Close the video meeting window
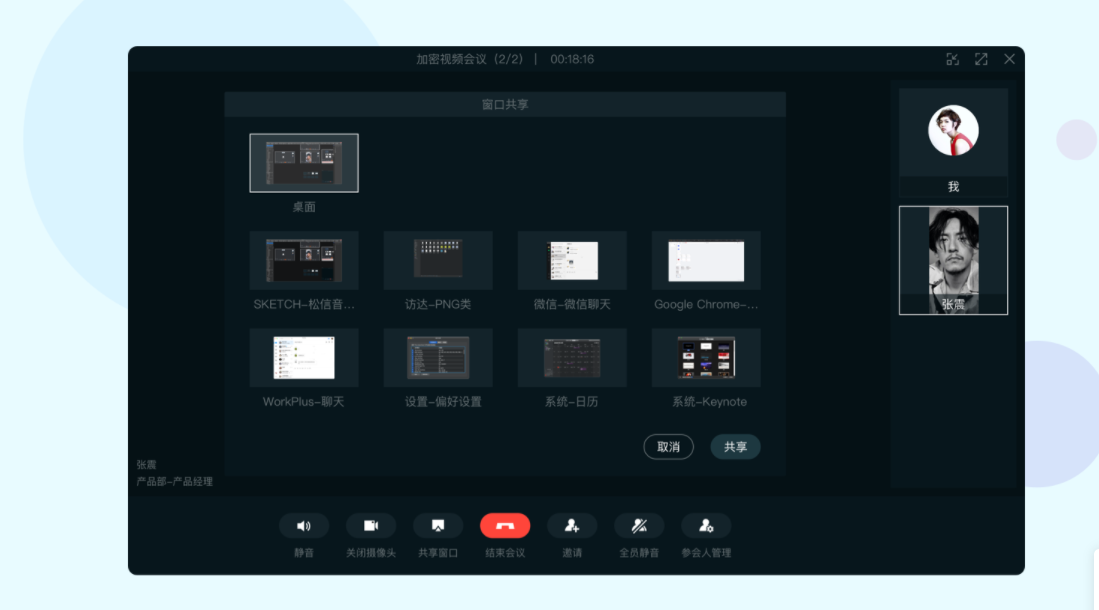 click(1009, 60)
